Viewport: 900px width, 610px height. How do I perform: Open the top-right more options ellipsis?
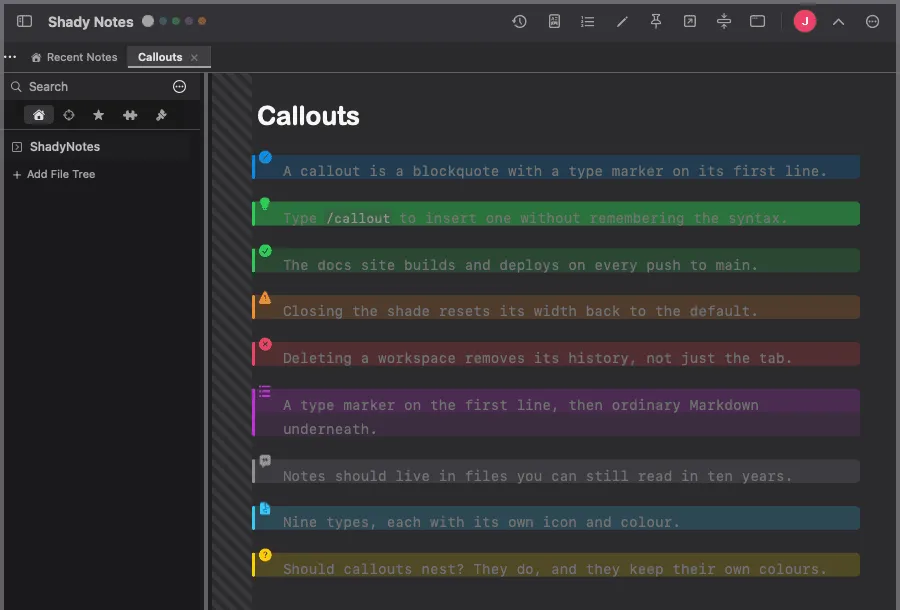[872, 22]
